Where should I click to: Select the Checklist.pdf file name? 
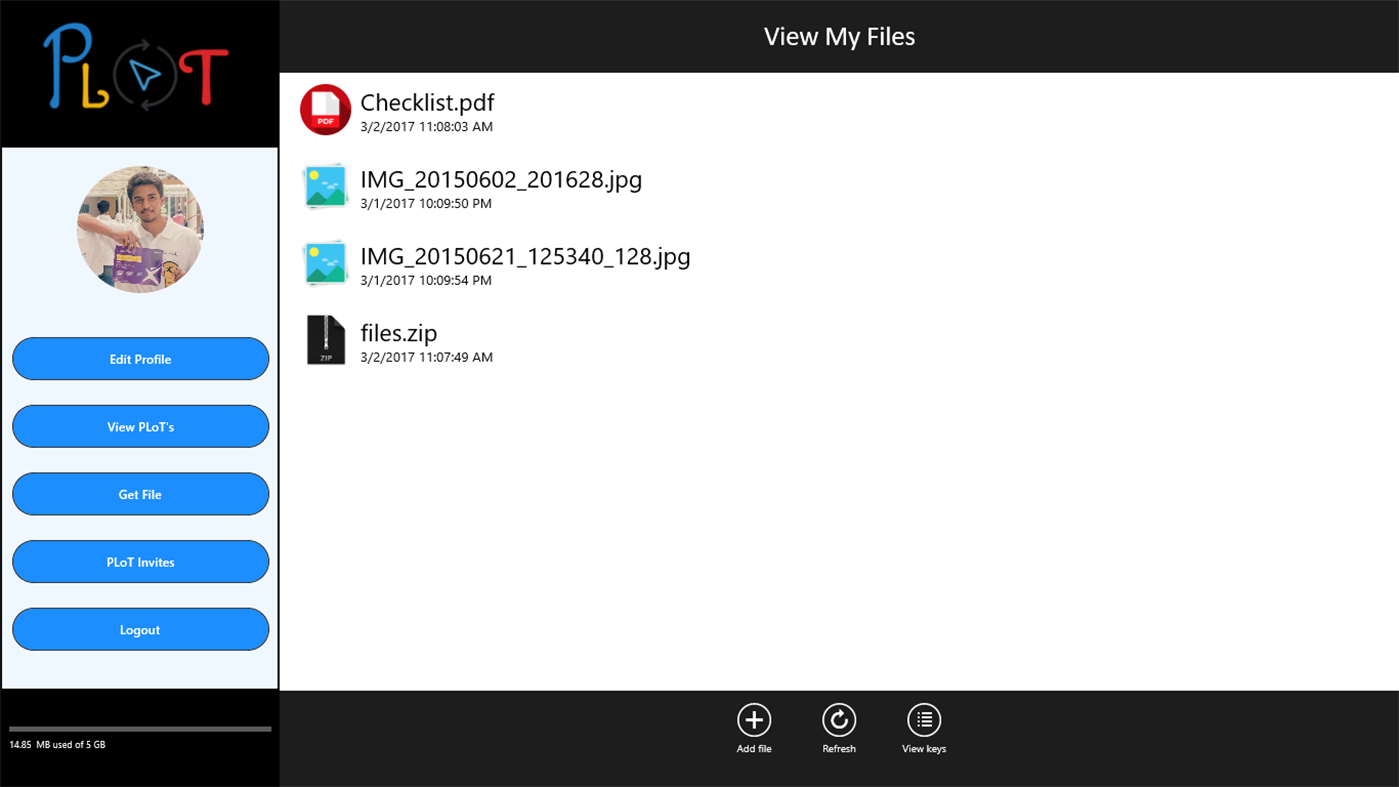[427, 103]
